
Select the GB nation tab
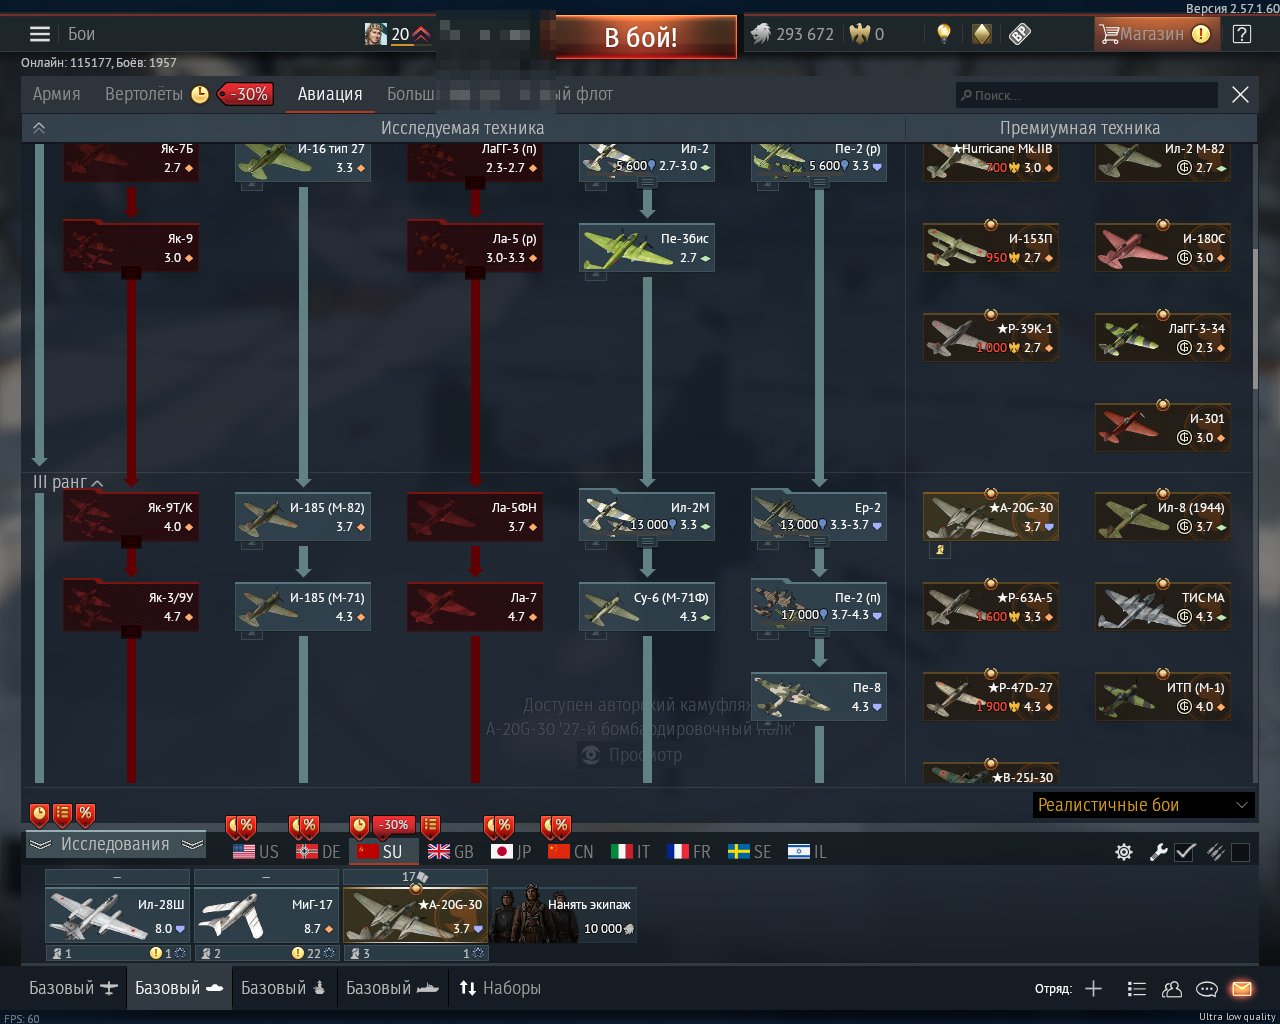tap(451, 852)
